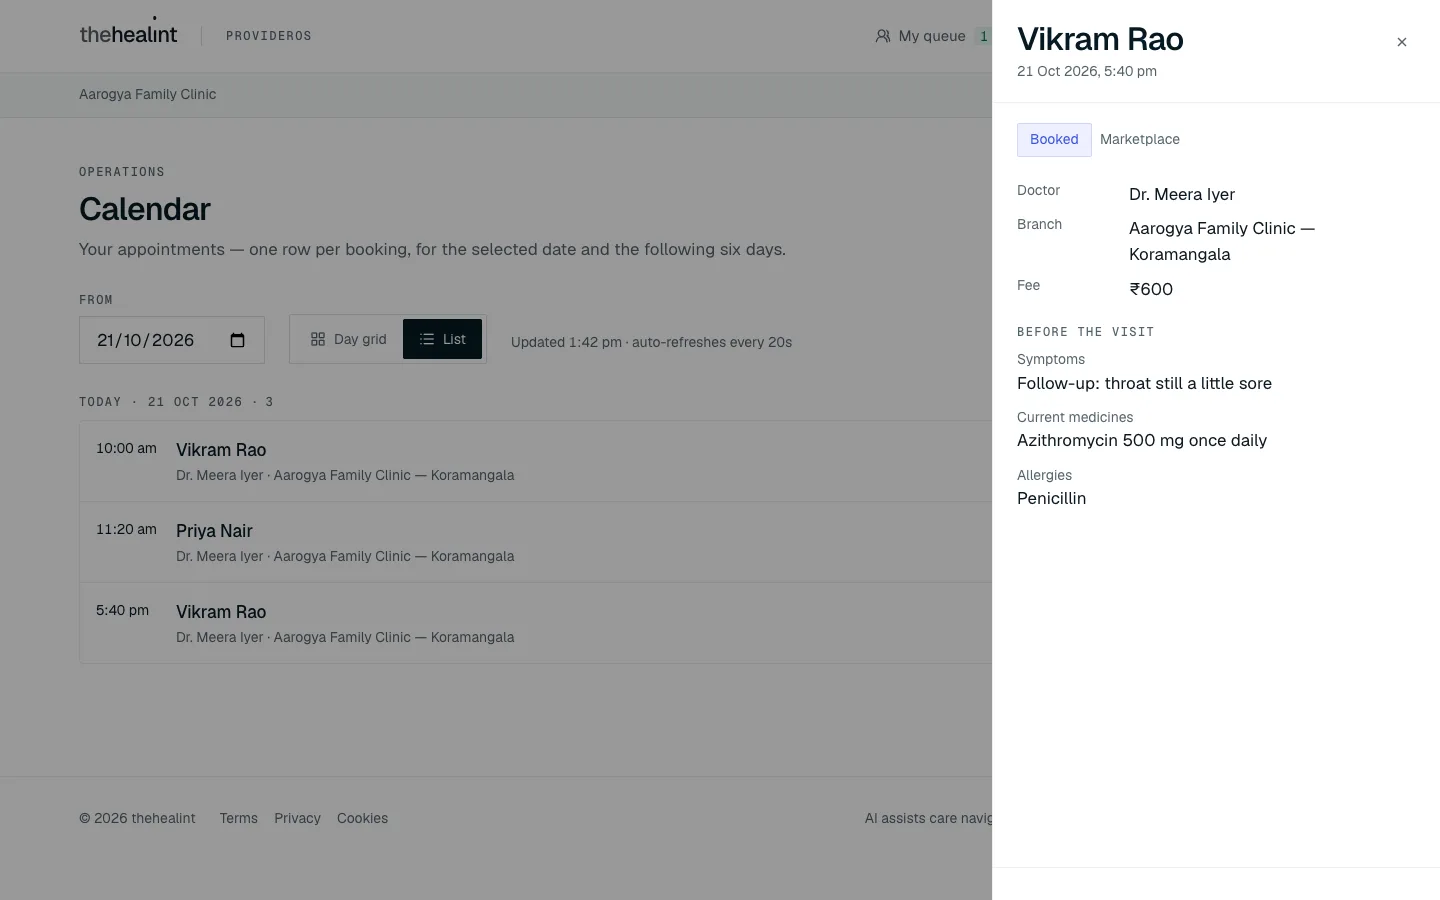Click the PROVIDEROS label in the header

click(269, 36)
